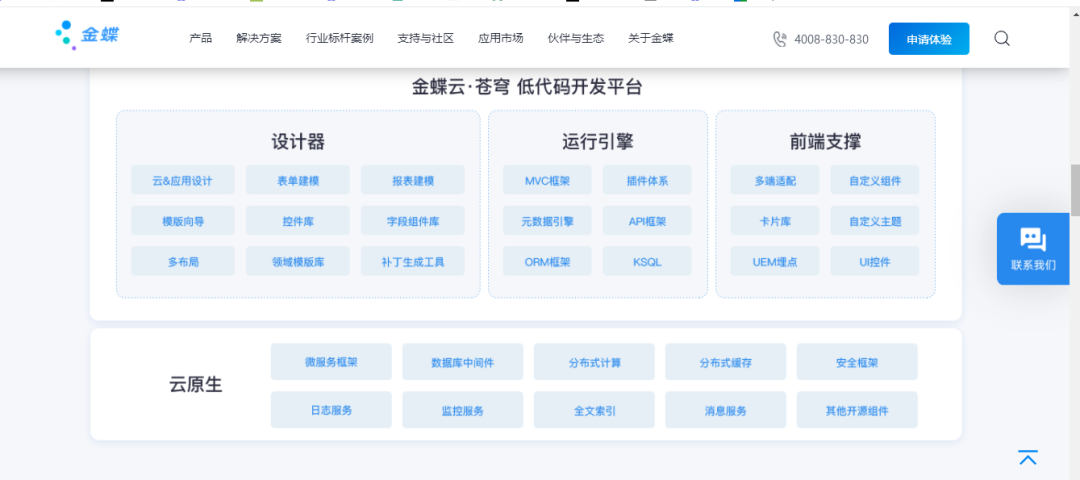This screenshot has height=480, width=1080.
Task: Open the 解决方案 menu
Action: click(x=258, y=39)
